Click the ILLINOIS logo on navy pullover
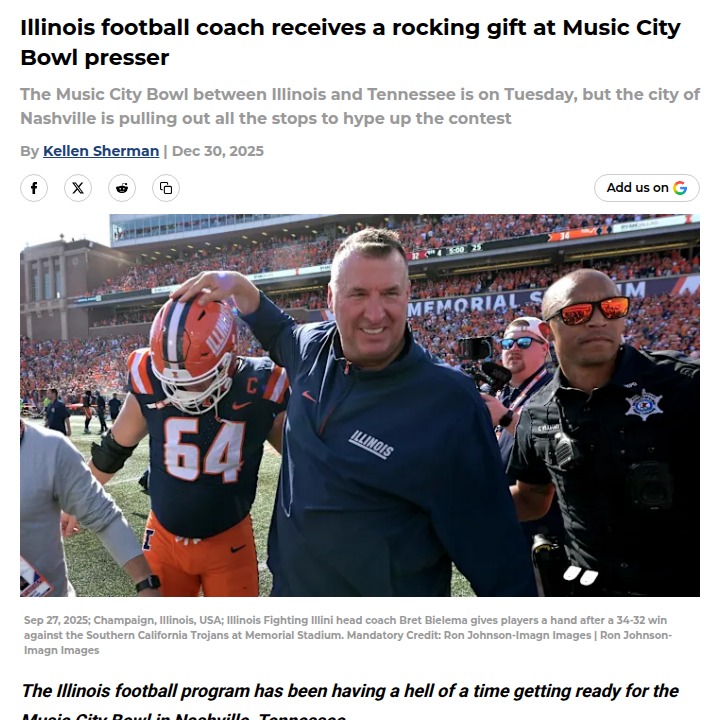The width and height of the screenshot is (720, 720). coord(371,444)
